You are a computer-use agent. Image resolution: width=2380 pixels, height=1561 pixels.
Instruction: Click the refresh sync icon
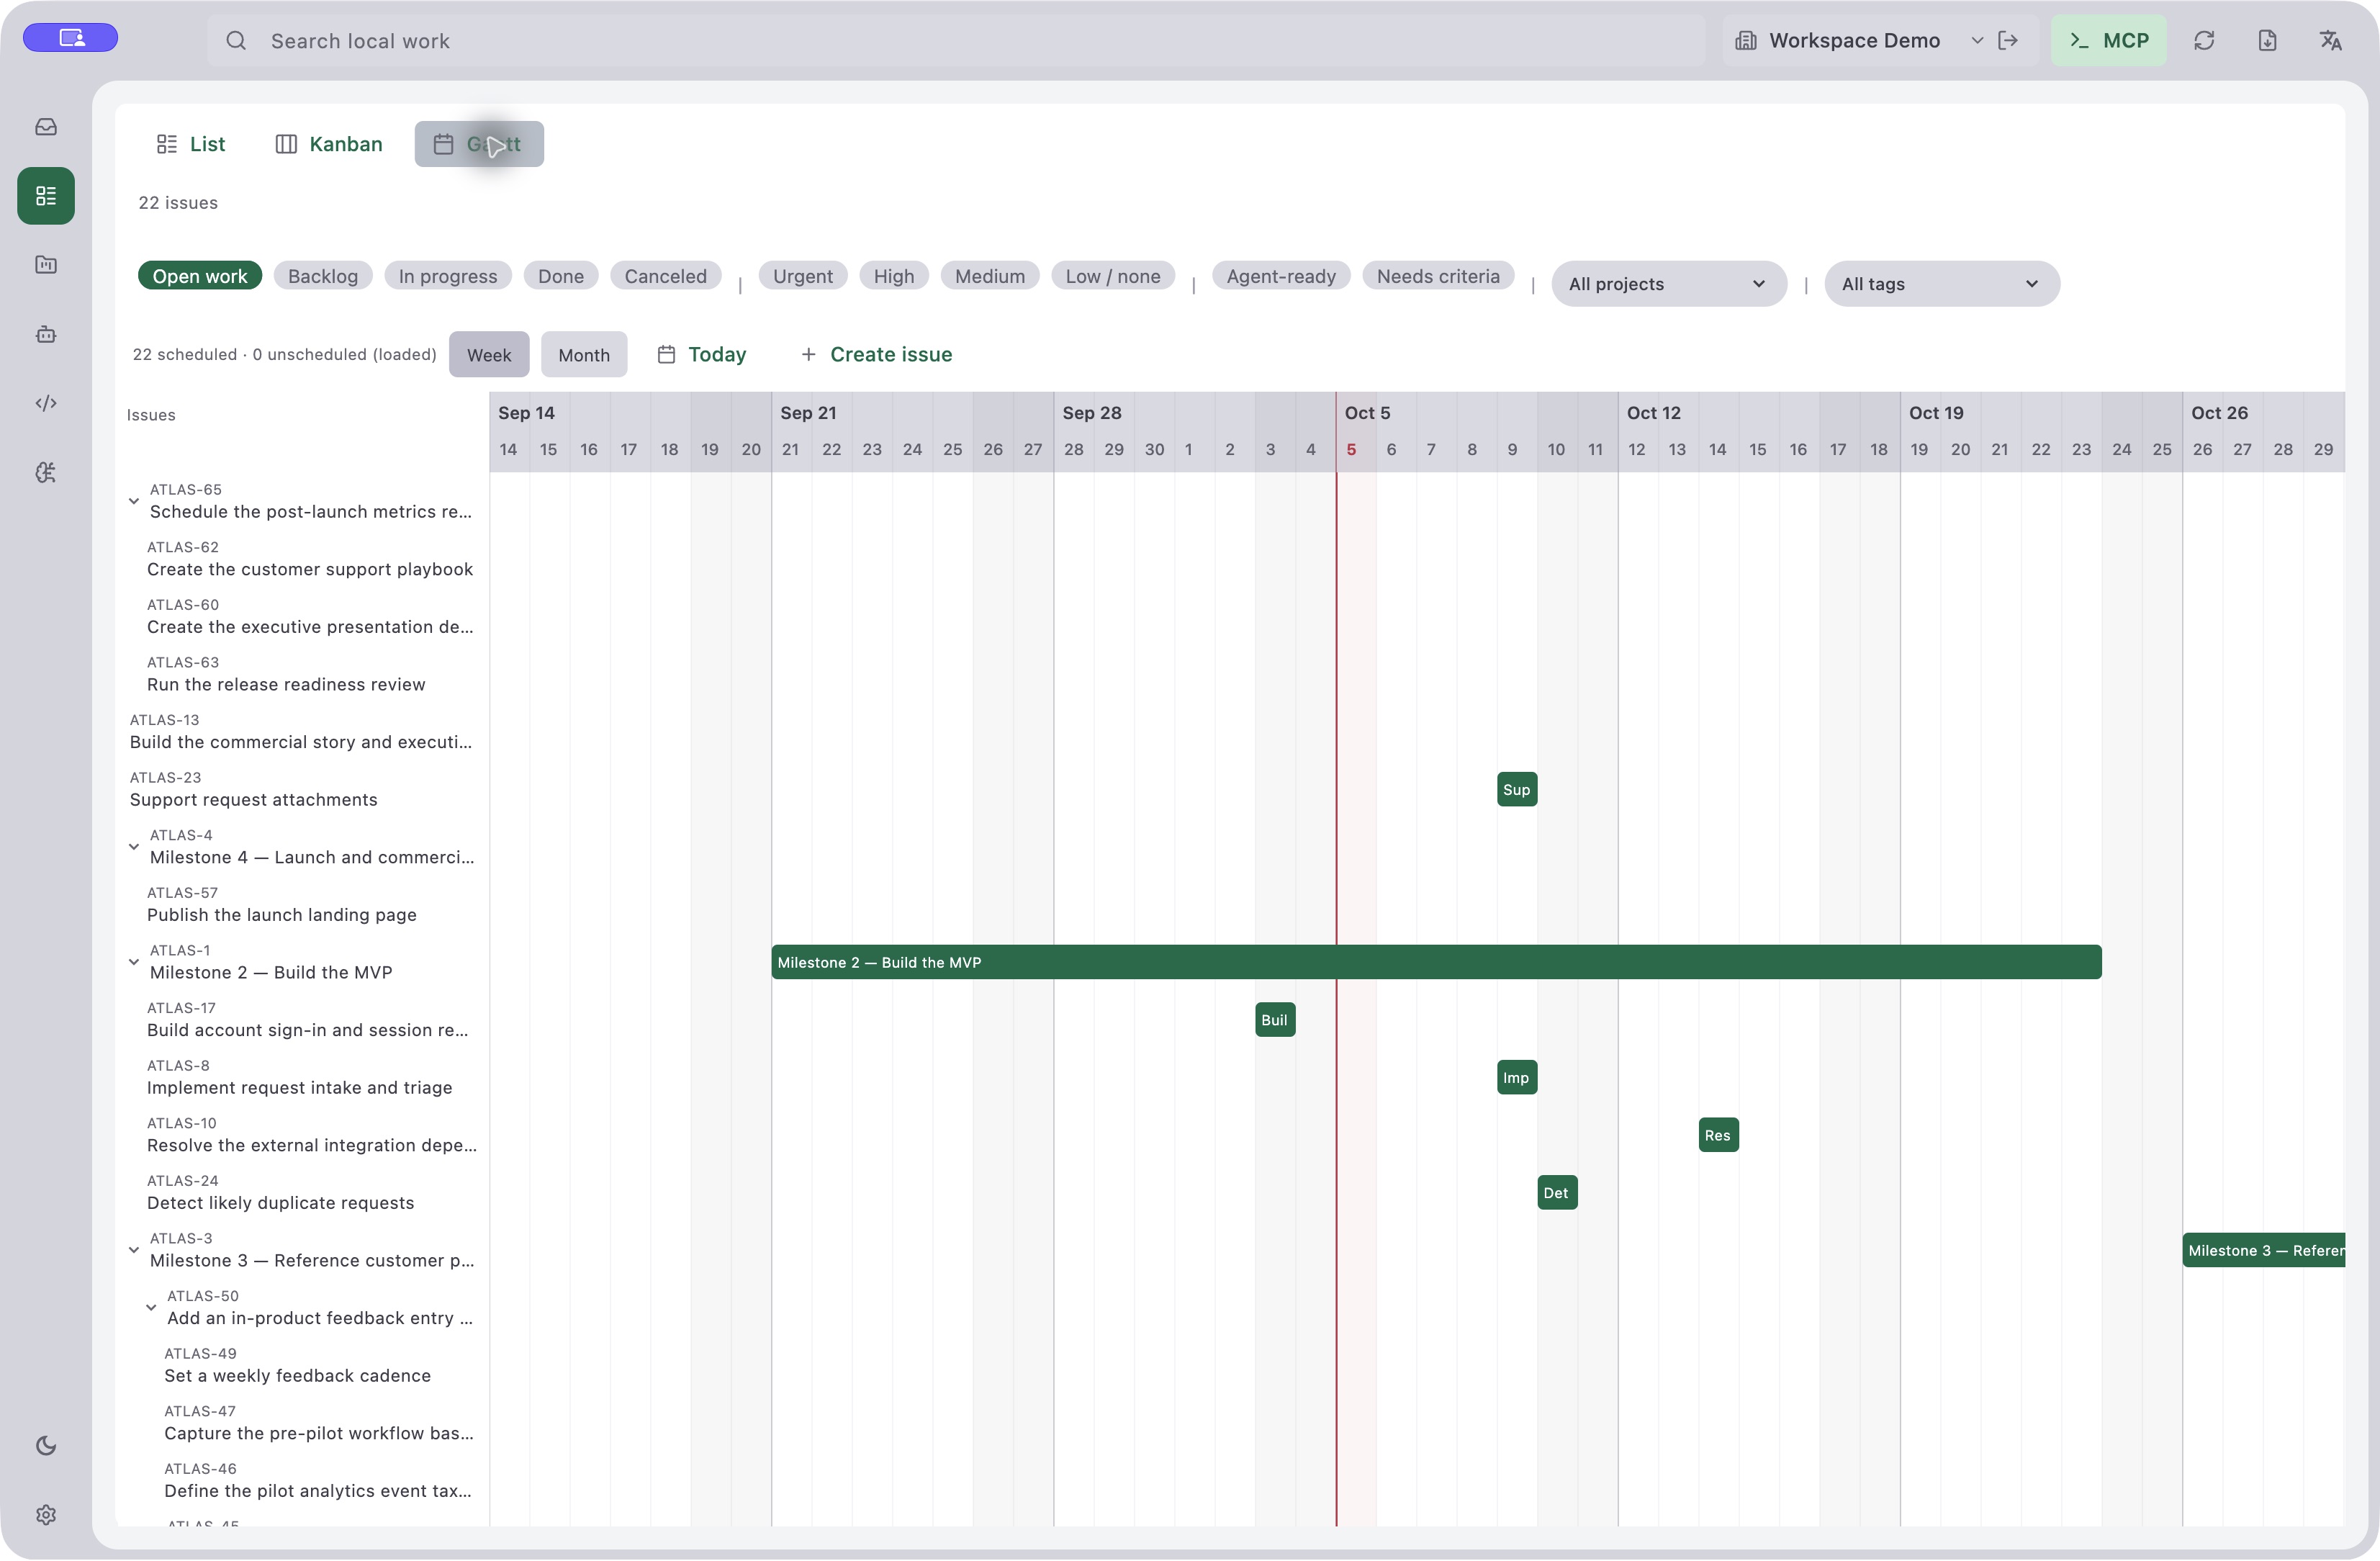coord(2204,40)
